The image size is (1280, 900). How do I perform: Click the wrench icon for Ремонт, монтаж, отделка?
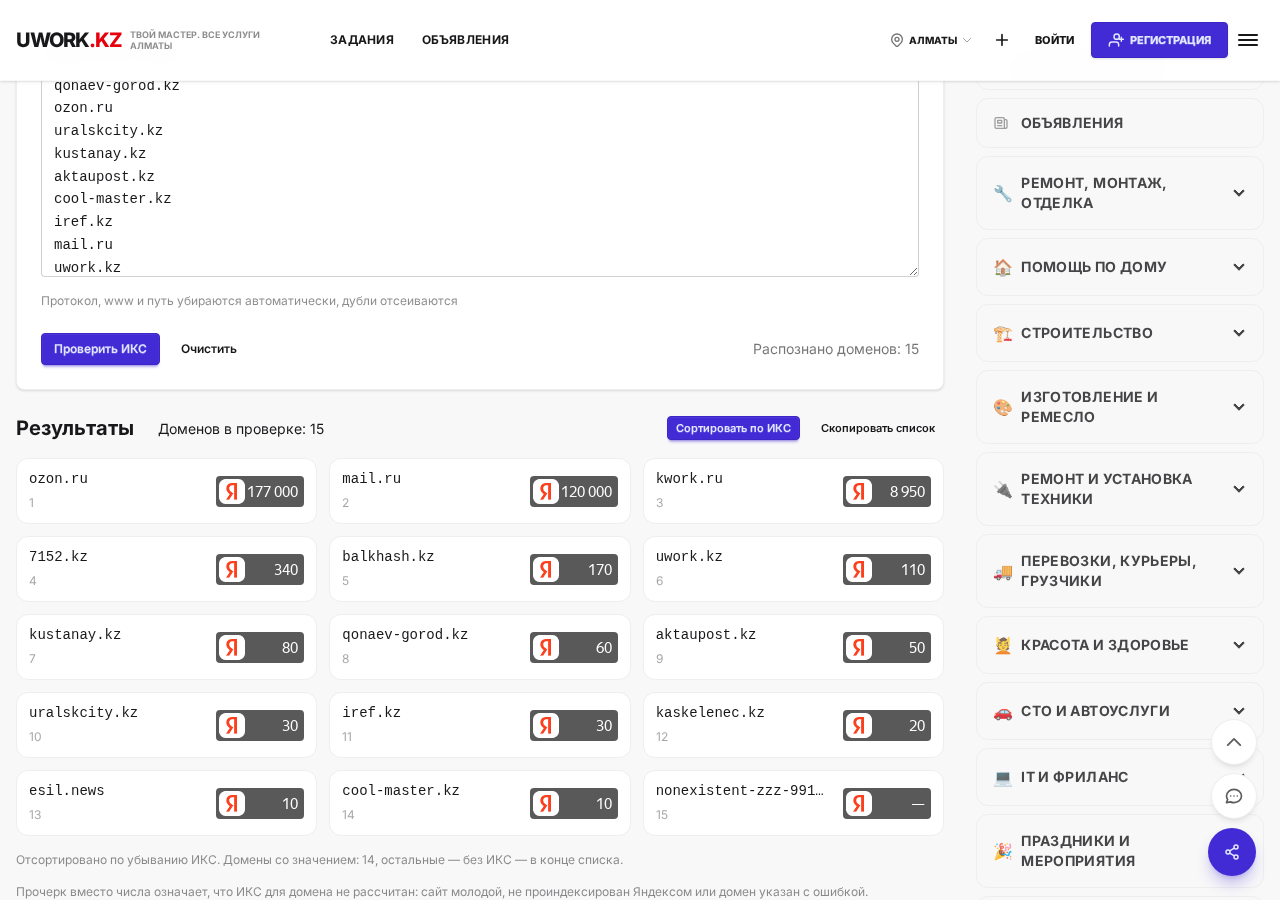pos(1002,193)
